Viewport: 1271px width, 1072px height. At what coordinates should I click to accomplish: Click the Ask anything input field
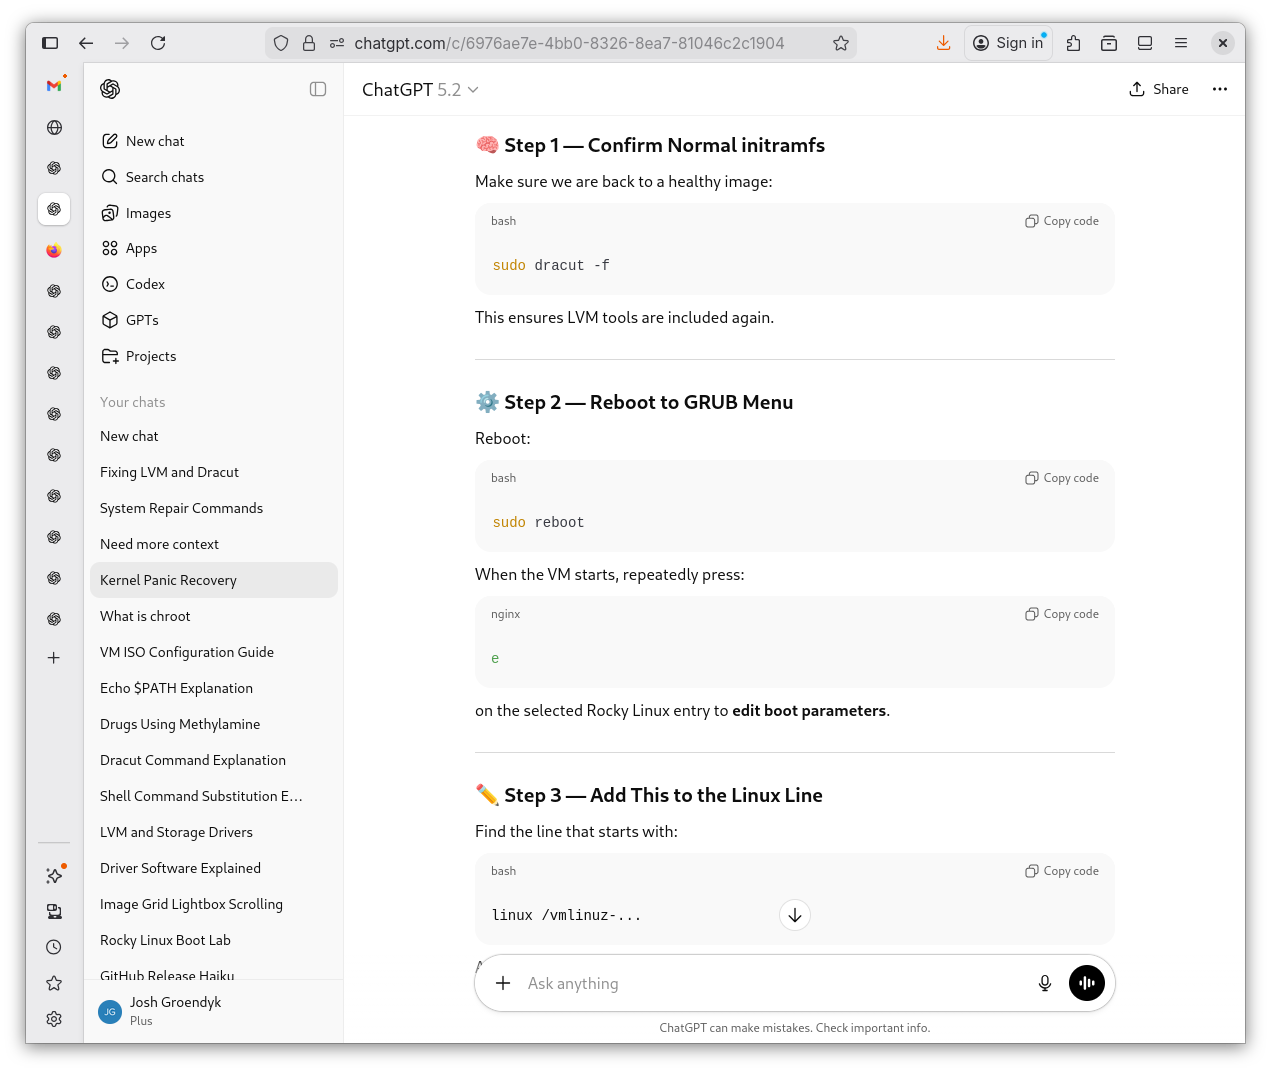coord(770,983)
